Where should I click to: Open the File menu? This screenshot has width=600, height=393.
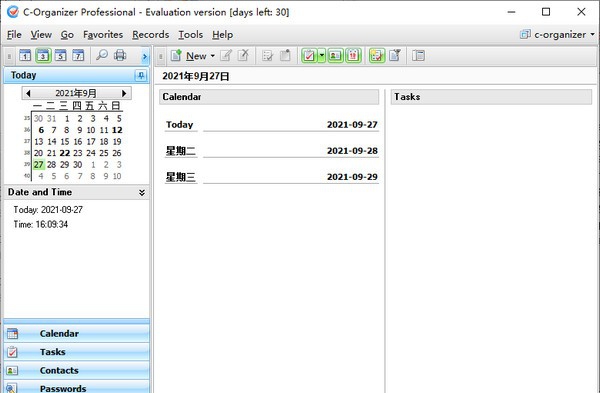[14, 35]
